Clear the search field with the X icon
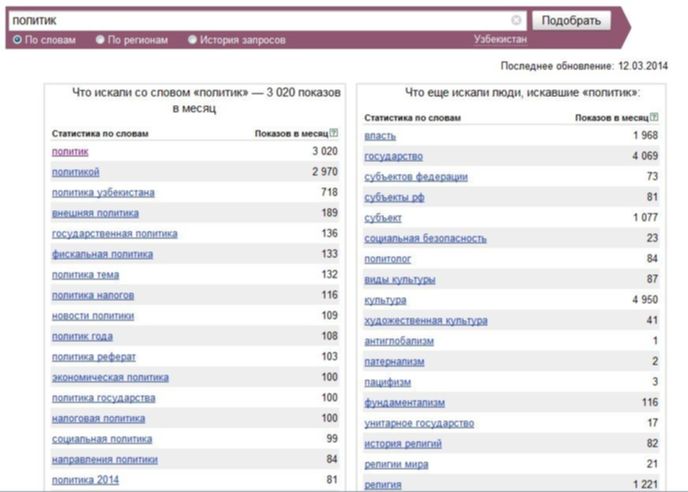 [516, 20]
